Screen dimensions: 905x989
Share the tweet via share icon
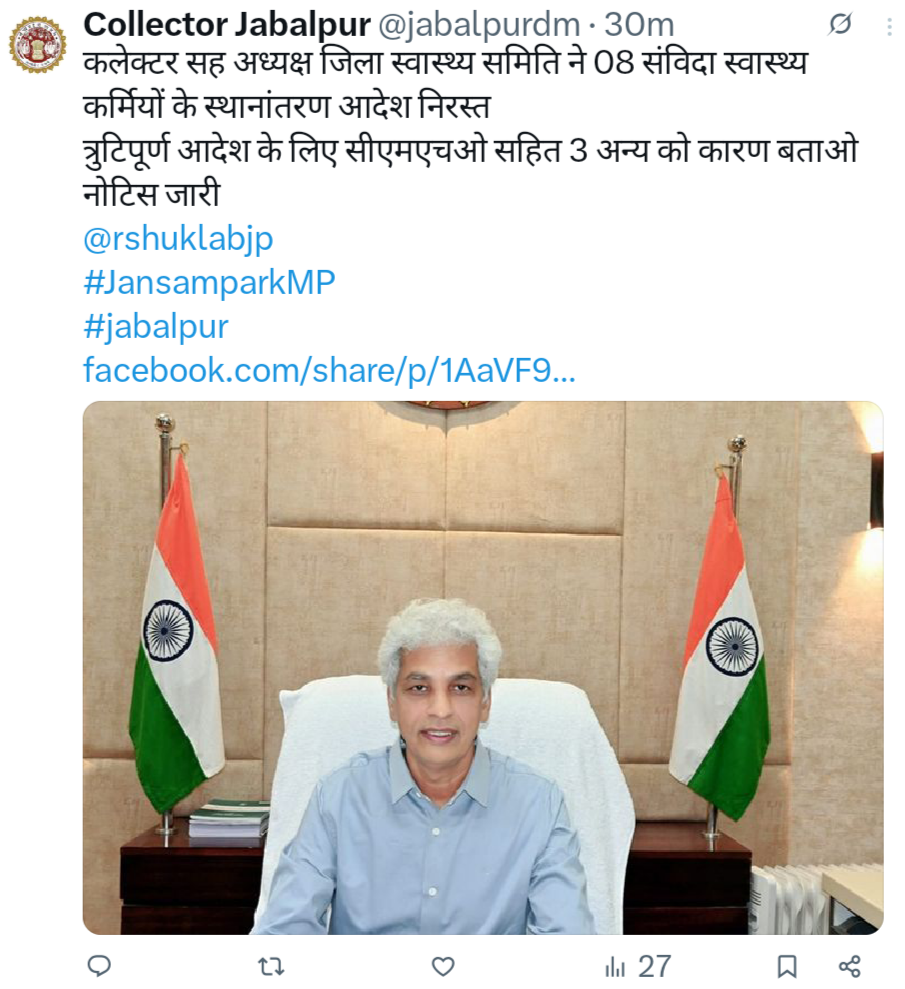coord(850,966)
